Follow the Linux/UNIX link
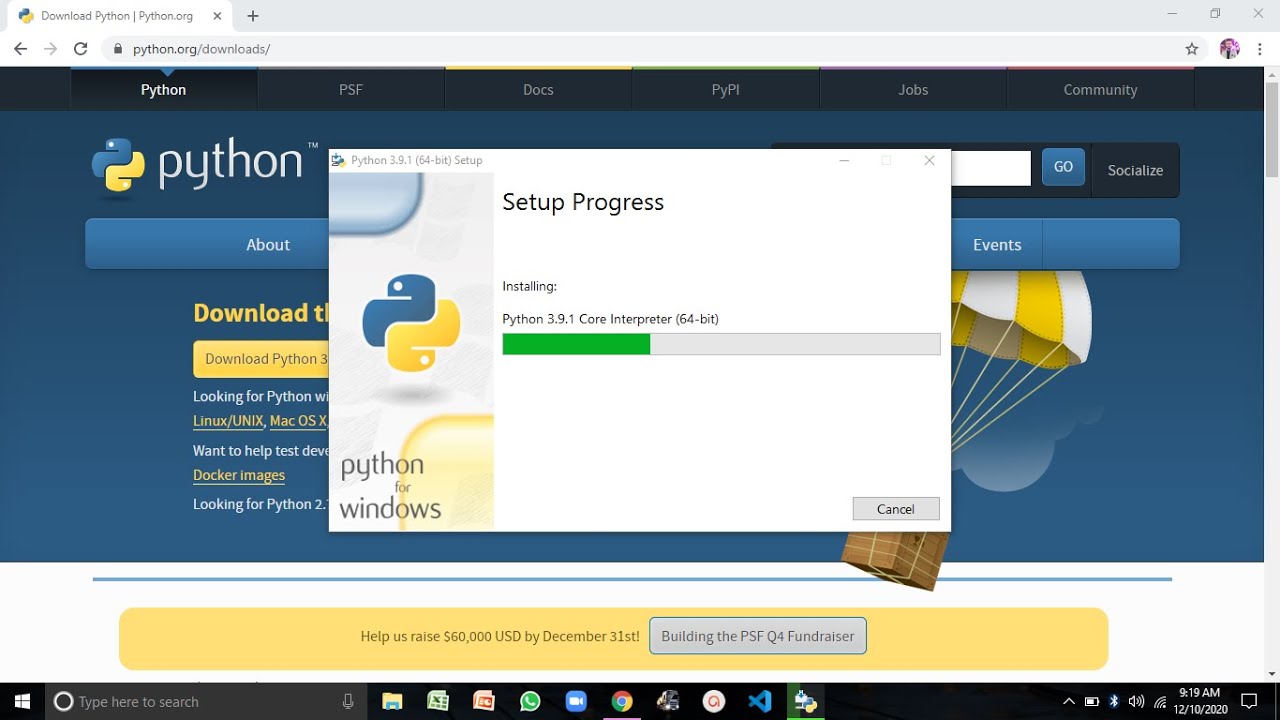 228,421
